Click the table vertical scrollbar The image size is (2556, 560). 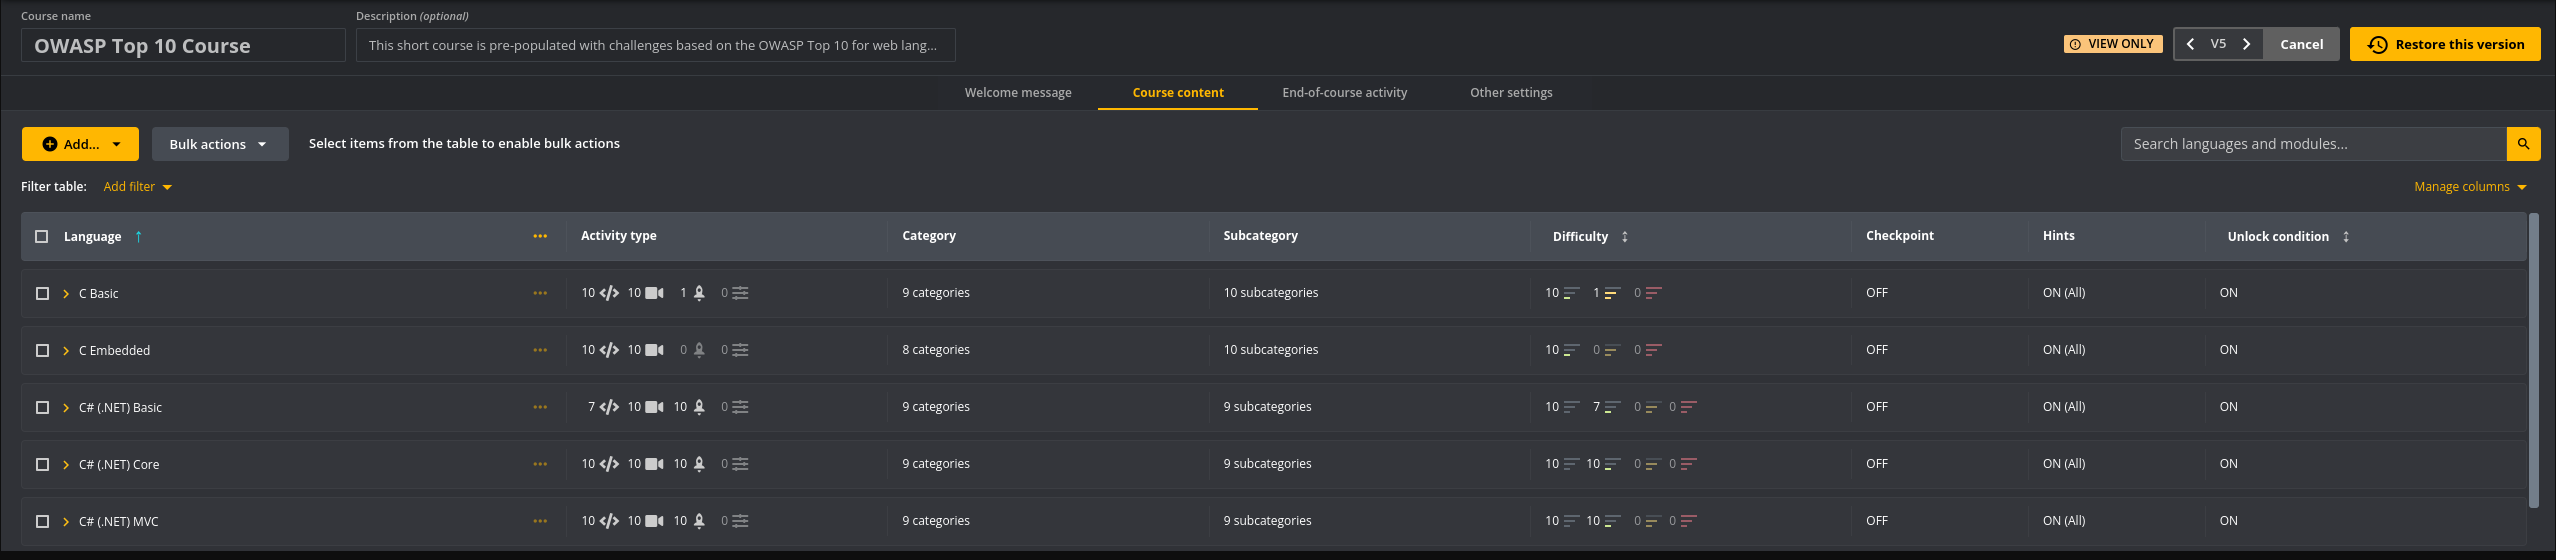pyautogui.click(x=2533, y=360)
